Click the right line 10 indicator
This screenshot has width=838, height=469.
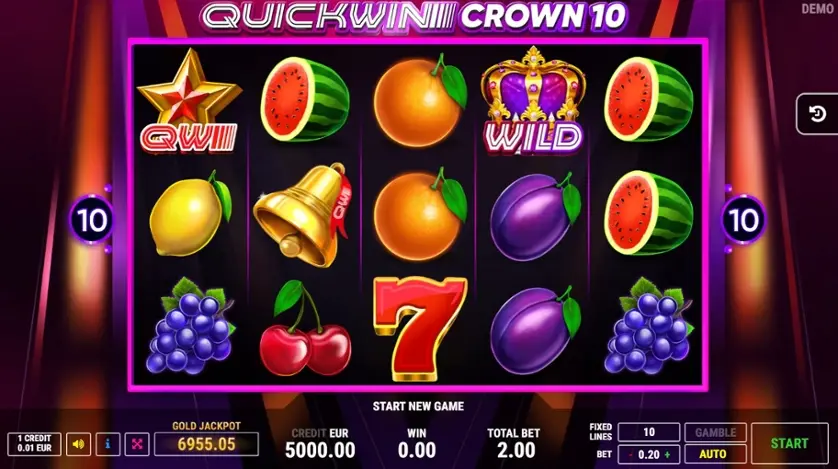(x=743, y=220)
